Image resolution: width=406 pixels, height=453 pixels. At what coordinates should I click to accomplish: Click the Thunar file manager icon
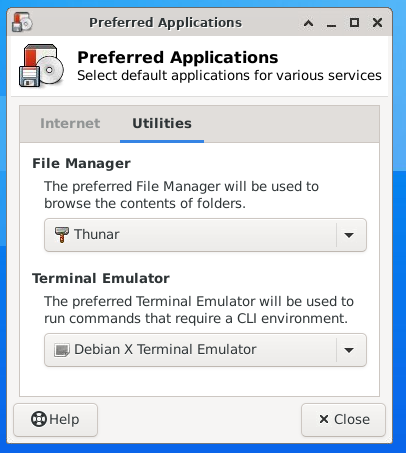(62, 235)
